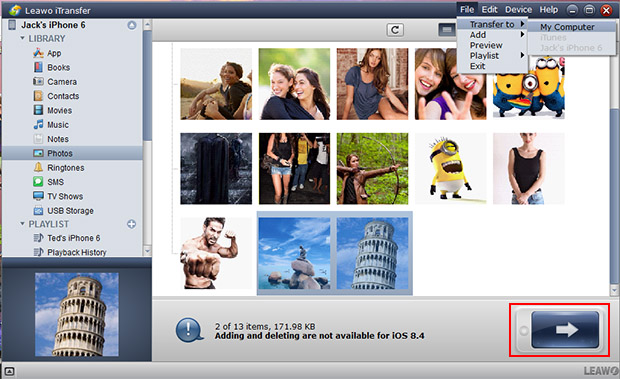Viewport: 620px width, 379px height.
Task: Select the women walking at night photo
Action: (294, 169)
